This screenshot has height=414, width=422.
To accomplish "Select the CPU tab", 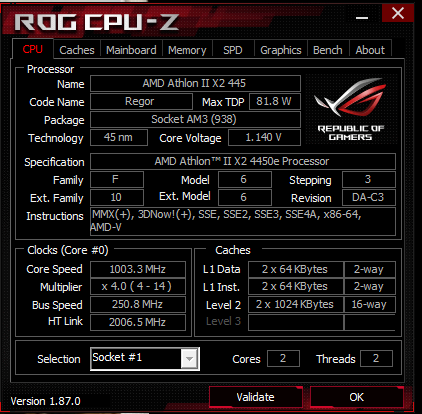I will [33, 49].
